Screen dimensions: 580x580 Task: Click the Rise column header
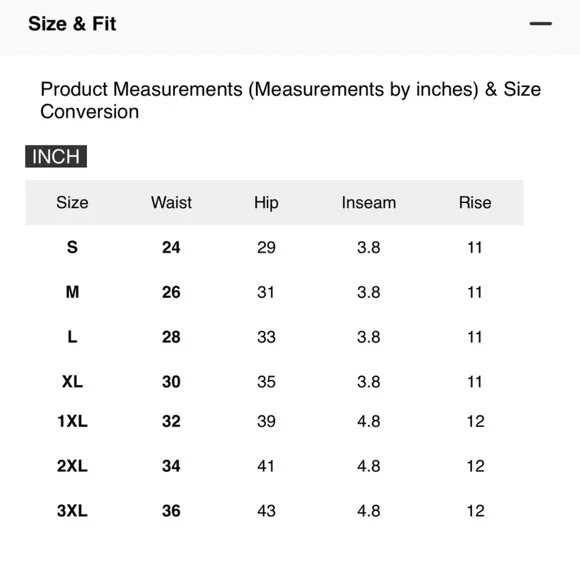tap(475, 203)
